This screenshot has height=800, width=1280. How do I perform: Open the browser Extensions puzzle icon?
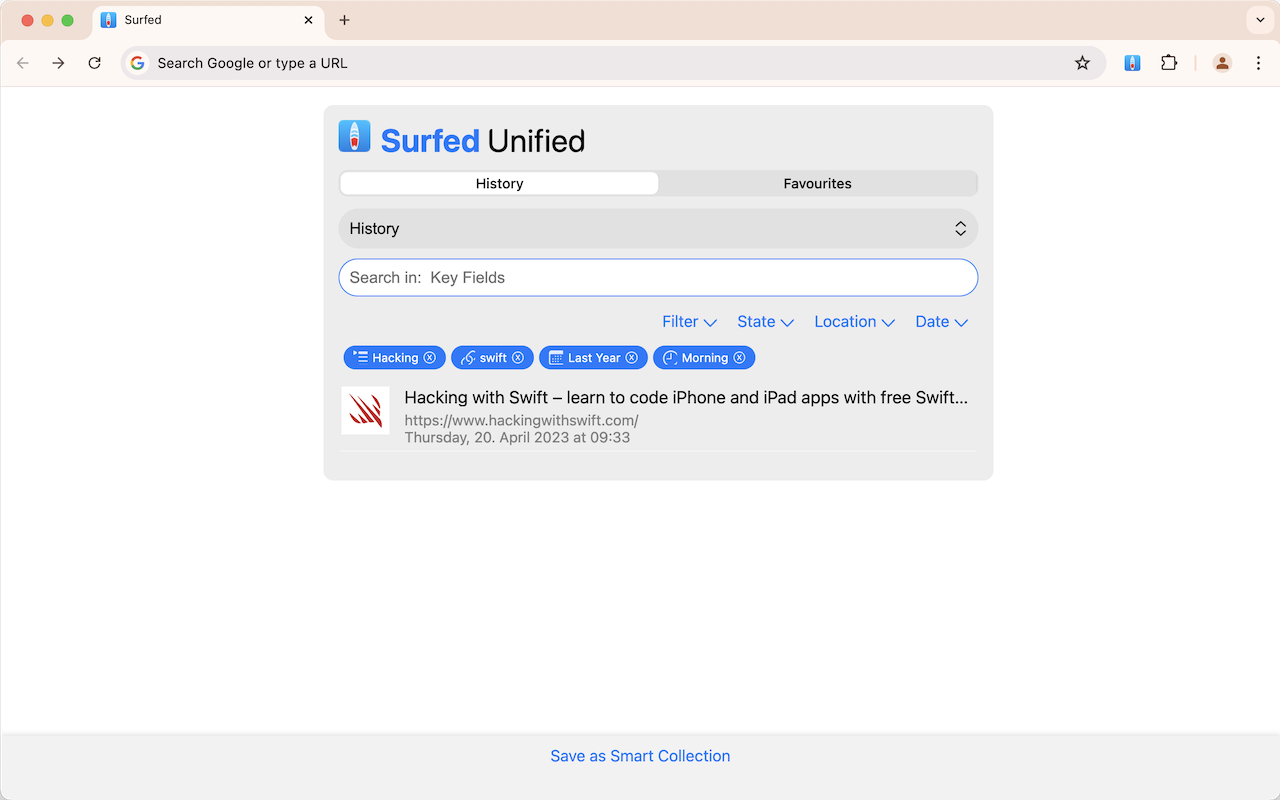coord(1169,63)
